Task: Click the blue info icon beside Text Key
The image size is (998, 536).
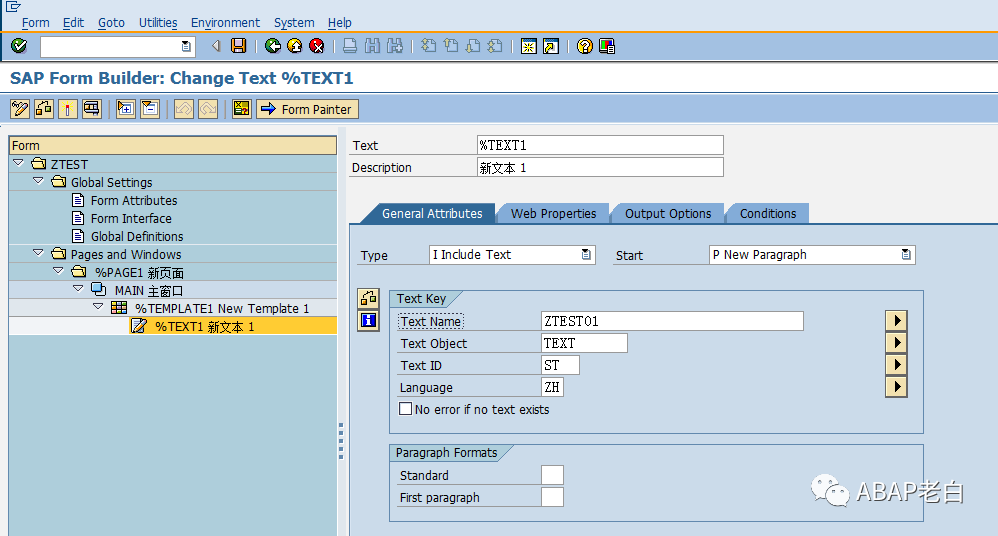Action: [x=368, y=320]
